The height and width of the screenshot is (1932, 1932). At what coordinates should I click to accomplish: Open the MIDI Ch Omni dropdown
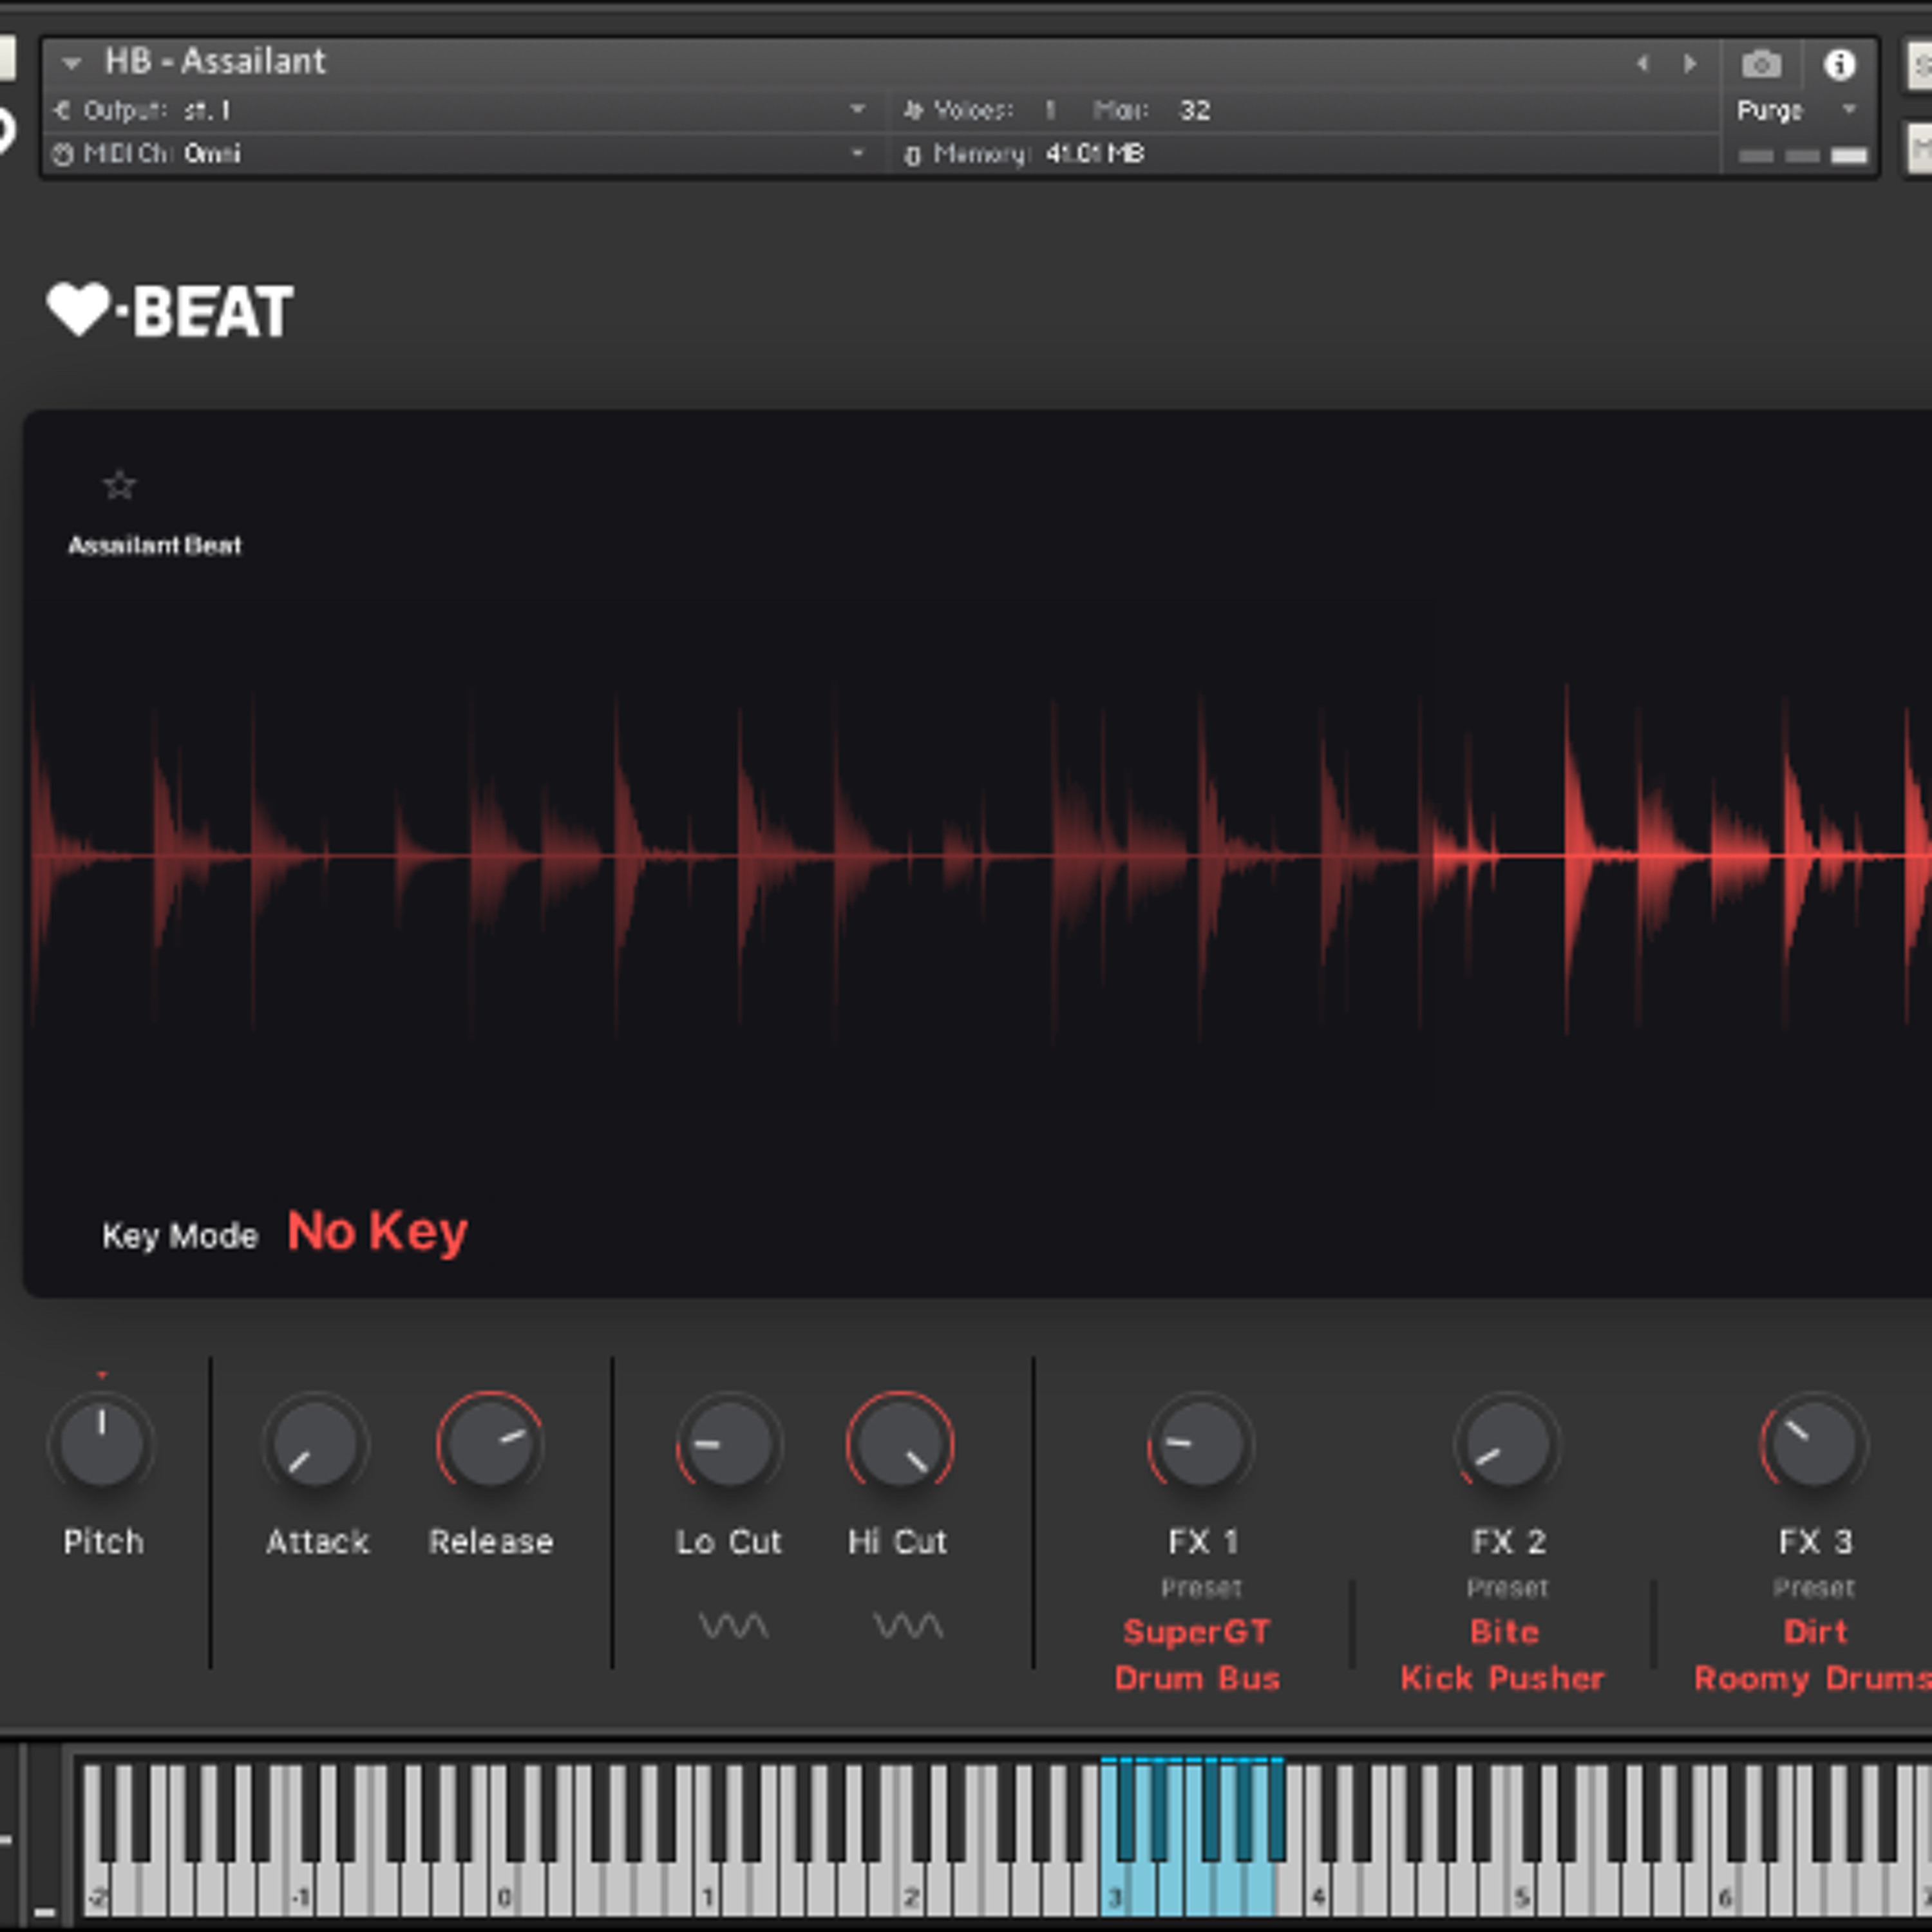pos(460,154)
